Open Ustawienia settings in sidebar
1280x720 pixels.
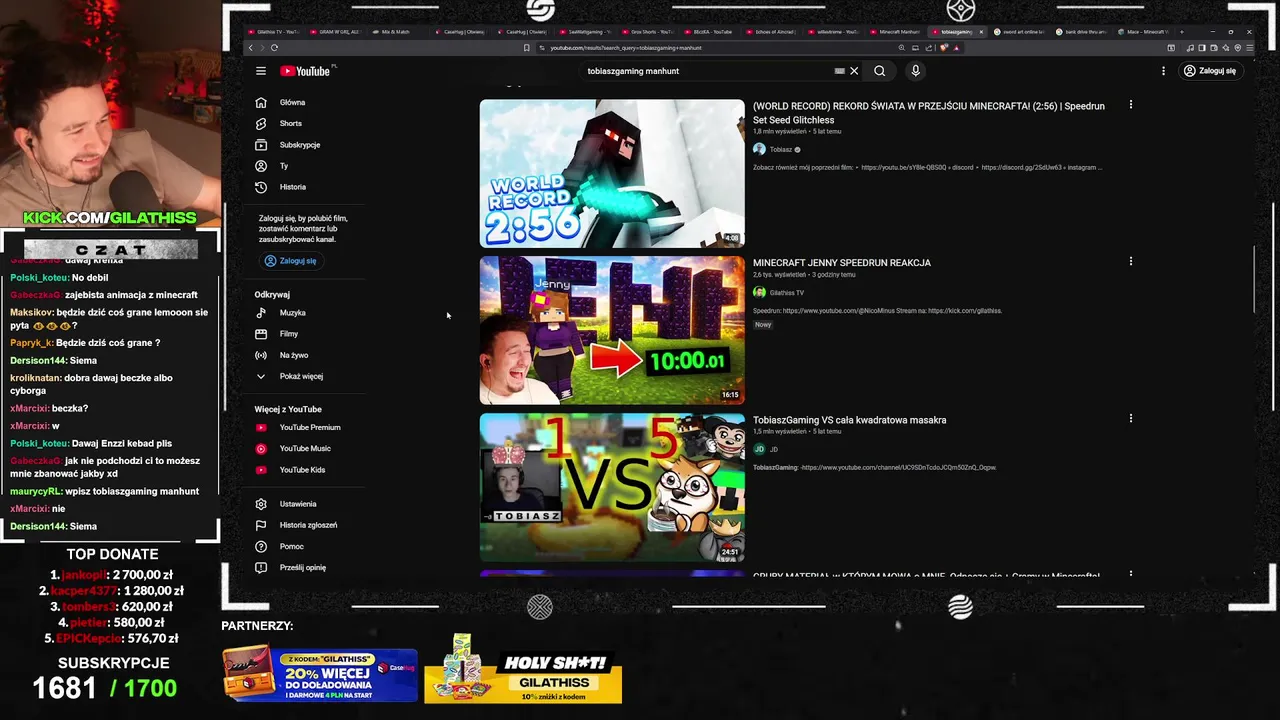[x=297, y=504]
